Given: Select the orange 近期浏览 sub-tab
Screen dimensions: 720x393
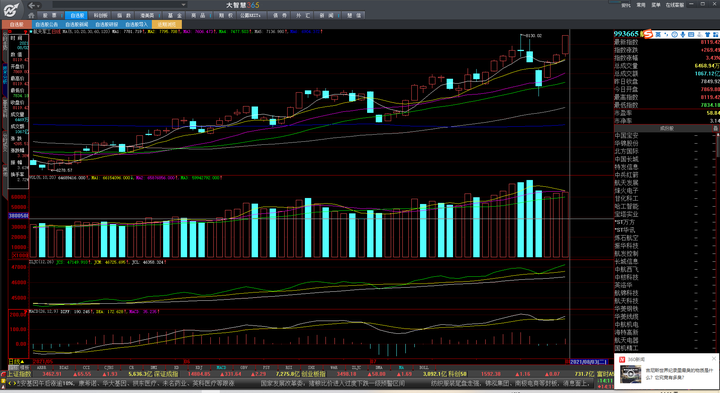Looking at the screenshot, I should (x=167, y=24).
